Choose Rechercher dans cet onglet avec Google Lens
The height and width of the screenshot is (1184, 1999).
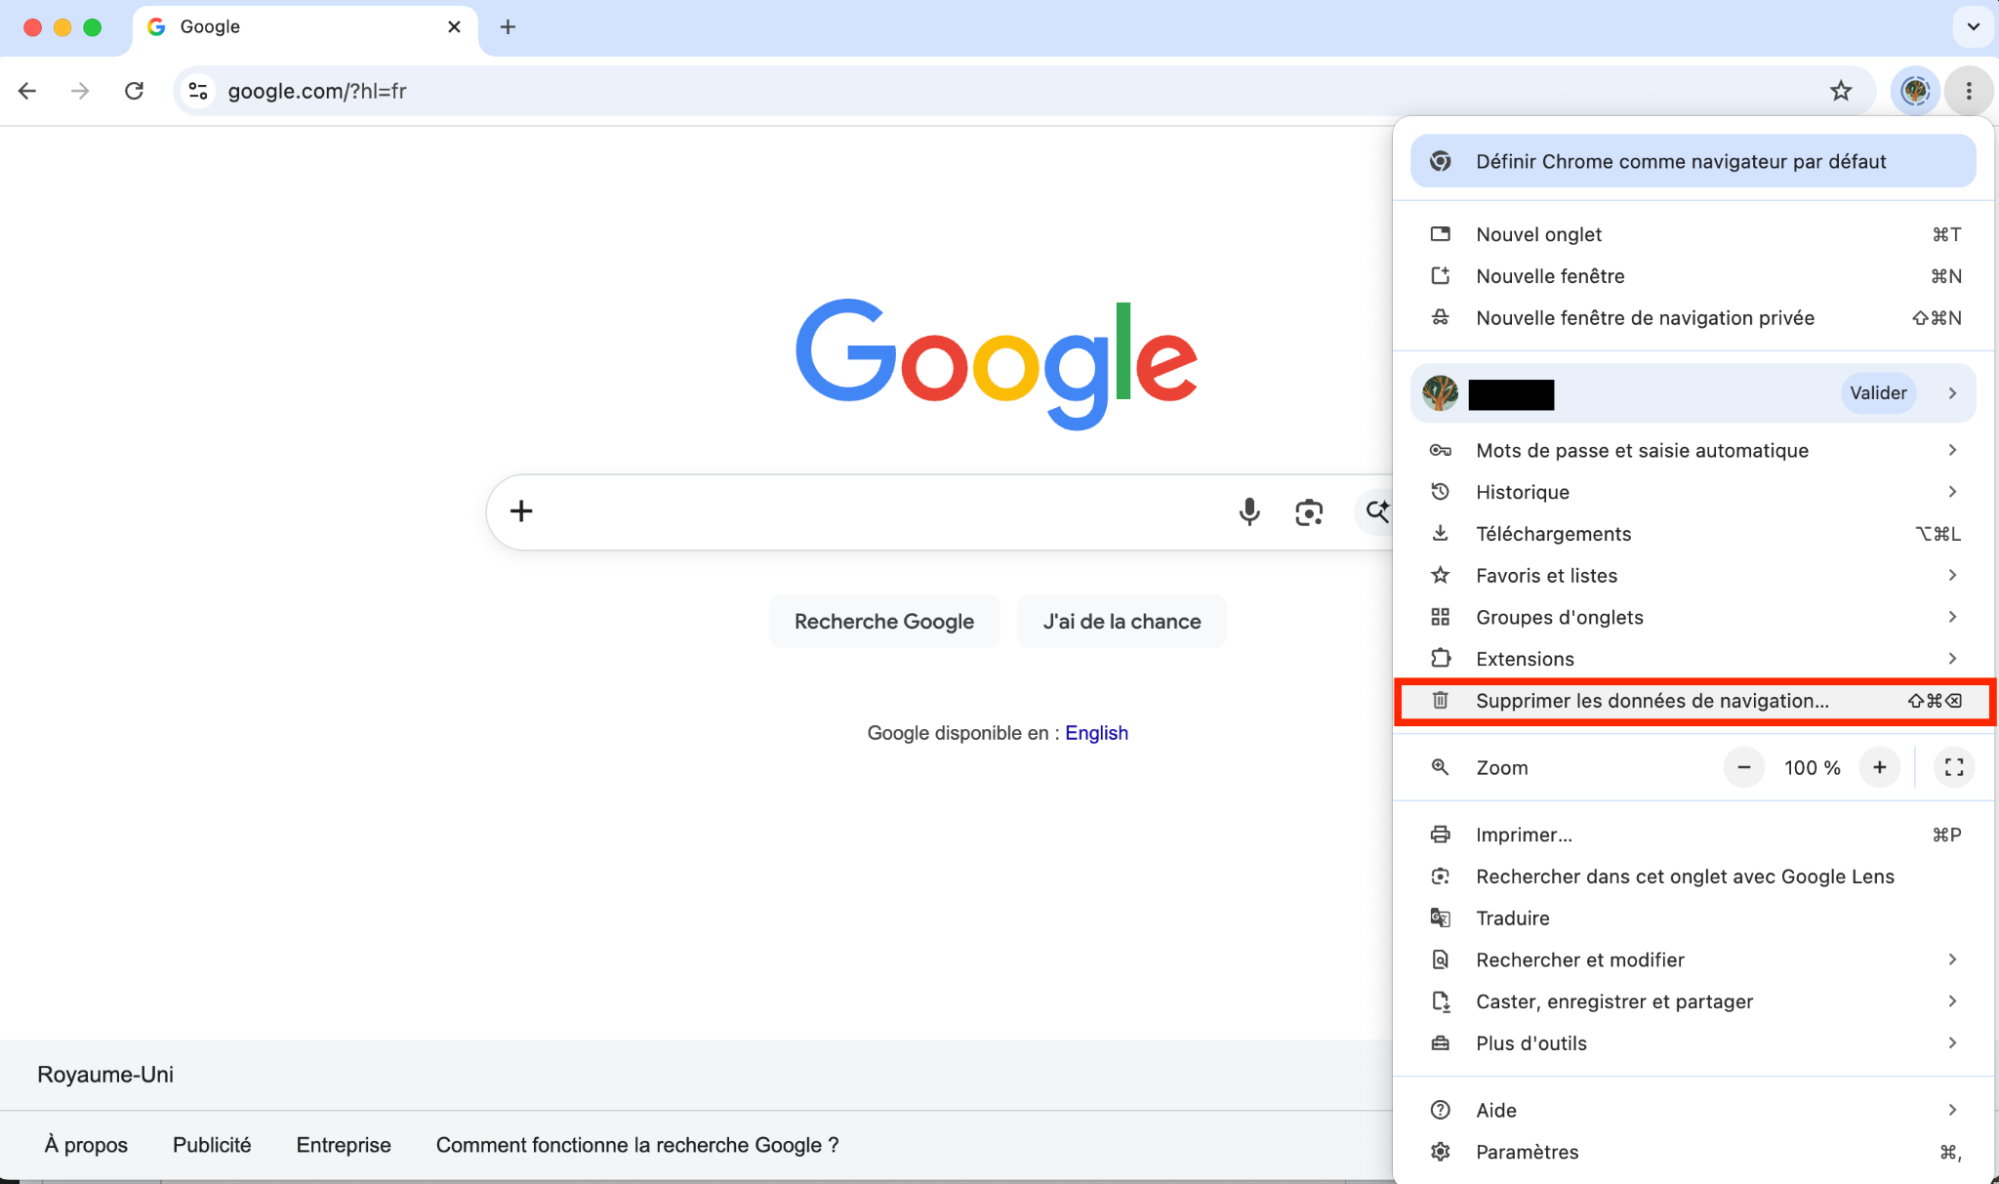pos(1693,877)
